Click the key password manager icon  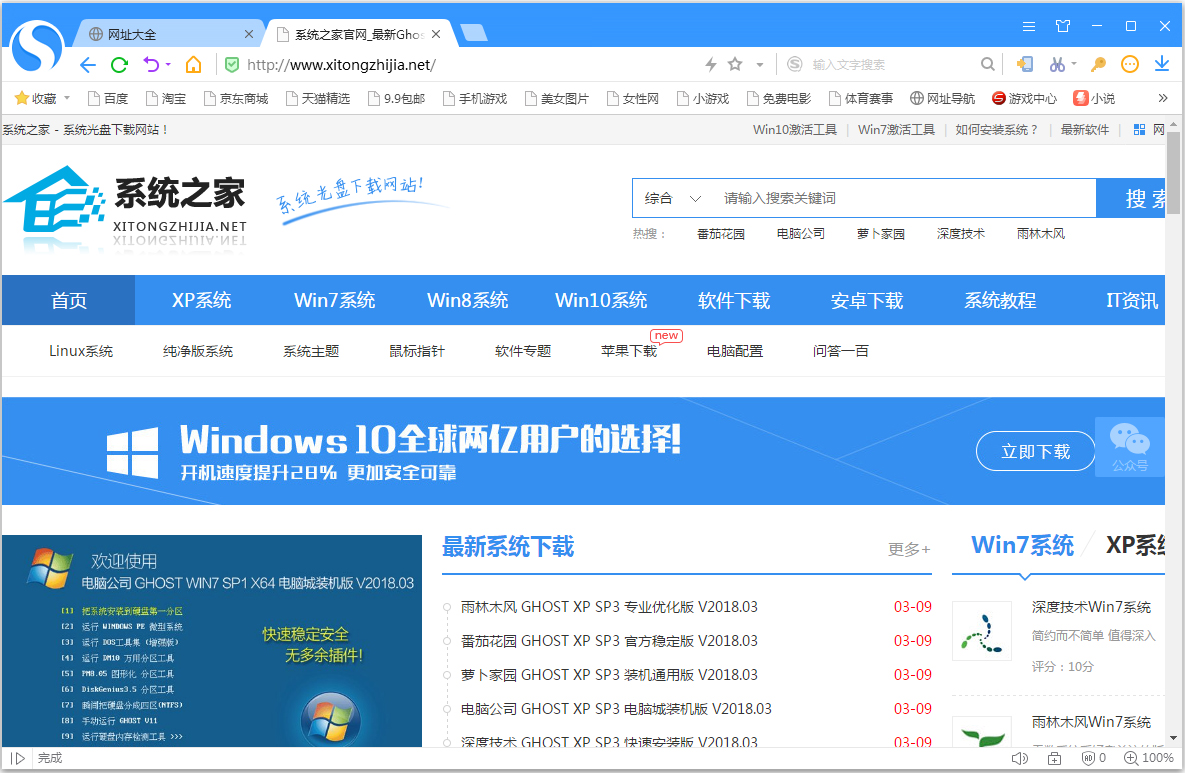[1098, 65]
